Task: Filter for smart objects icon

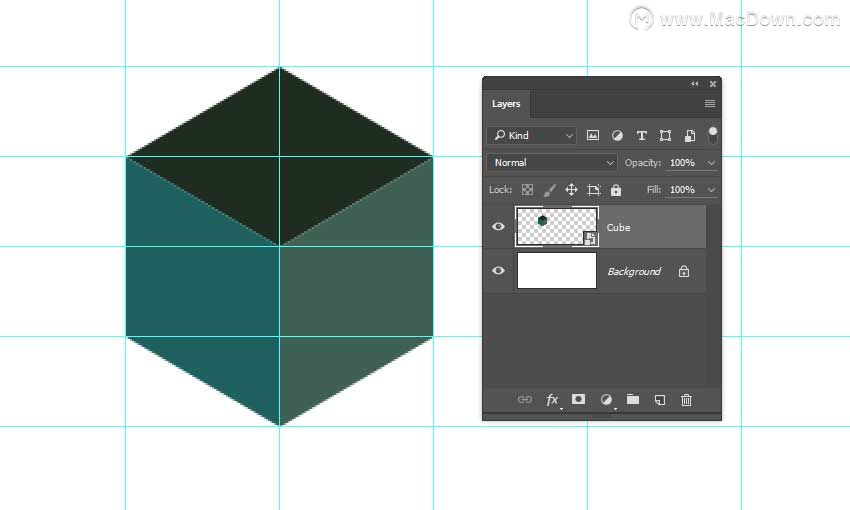Action: [690, 135]
